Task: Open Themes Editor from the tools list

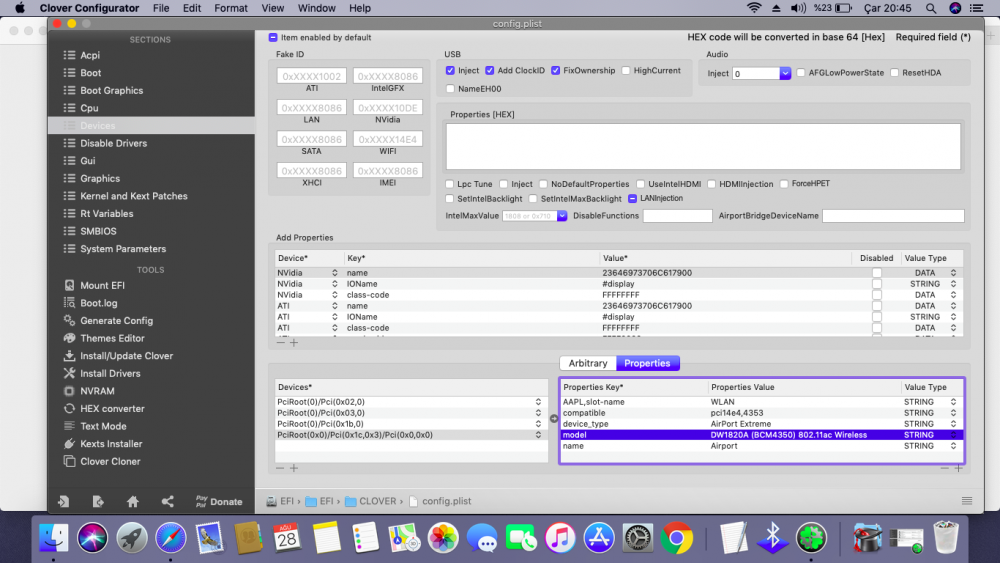Action: point(112,339)
